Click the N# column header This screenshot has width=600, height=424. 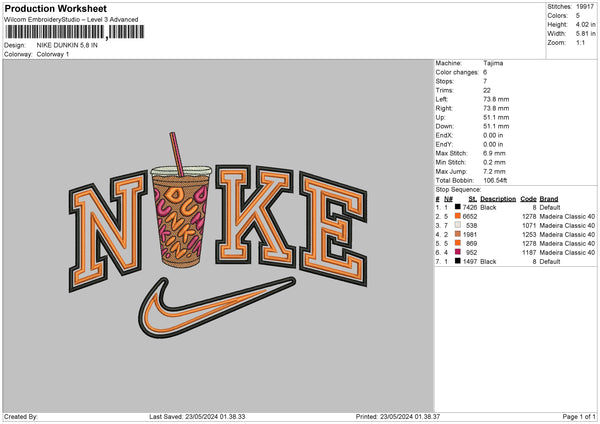[448, 199]
